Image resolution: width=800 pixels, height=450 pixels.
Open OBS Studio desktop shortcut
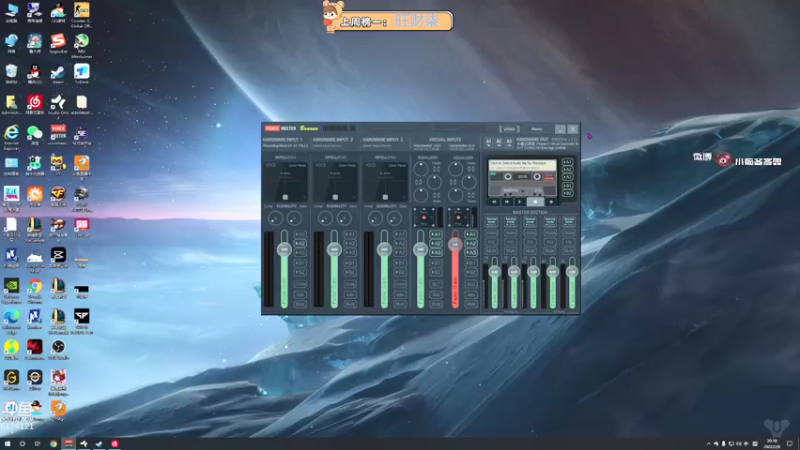click(x=58, y=348)
